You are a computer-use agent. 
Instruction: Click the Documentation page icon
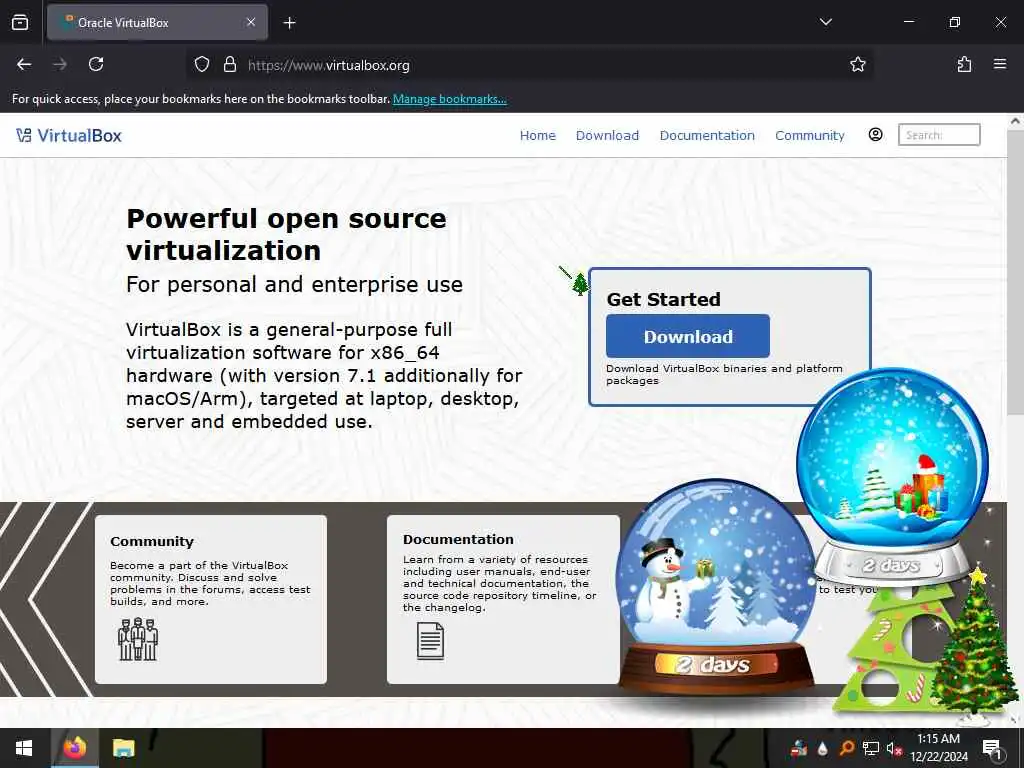(430, 641)
